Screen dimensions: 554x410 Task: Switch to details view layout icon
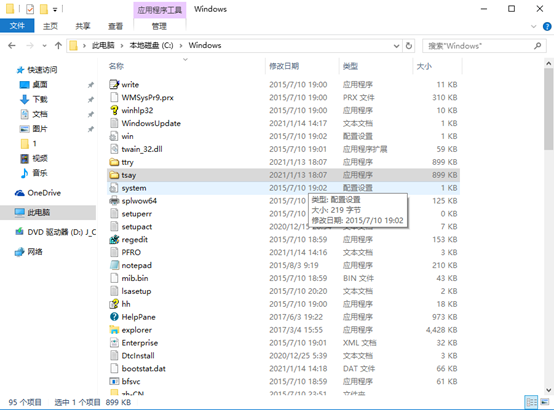[531, 402]
